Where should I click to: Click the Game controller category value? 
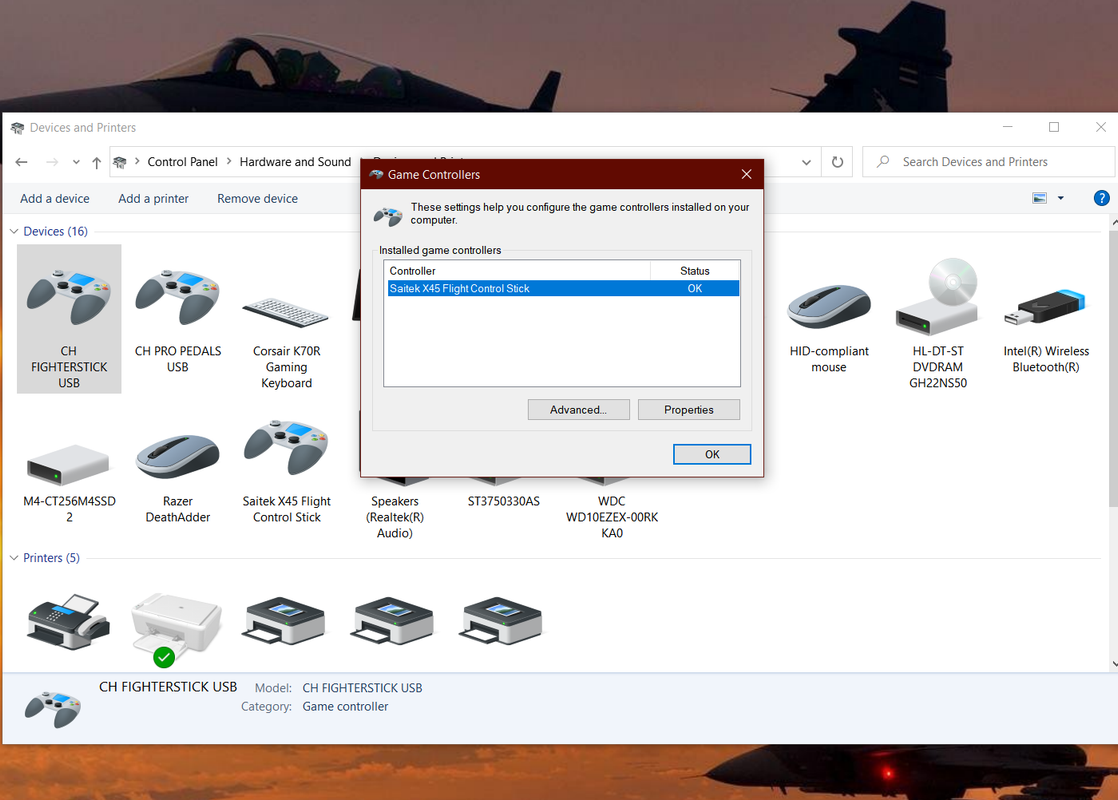[x=345, y=707]
